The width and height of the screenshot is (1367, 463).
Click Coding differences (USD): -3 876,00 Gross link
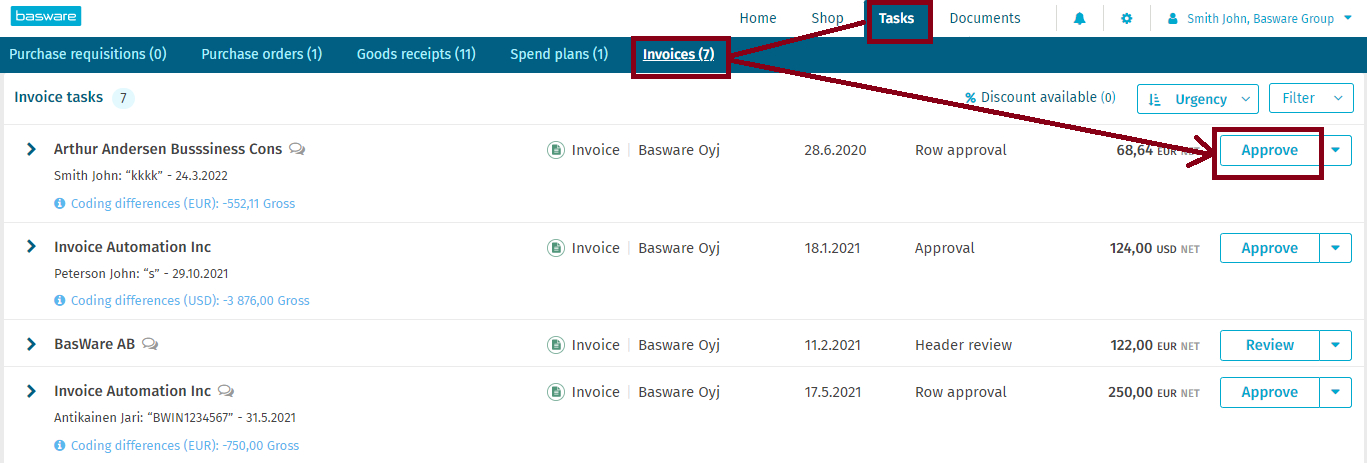190,300
